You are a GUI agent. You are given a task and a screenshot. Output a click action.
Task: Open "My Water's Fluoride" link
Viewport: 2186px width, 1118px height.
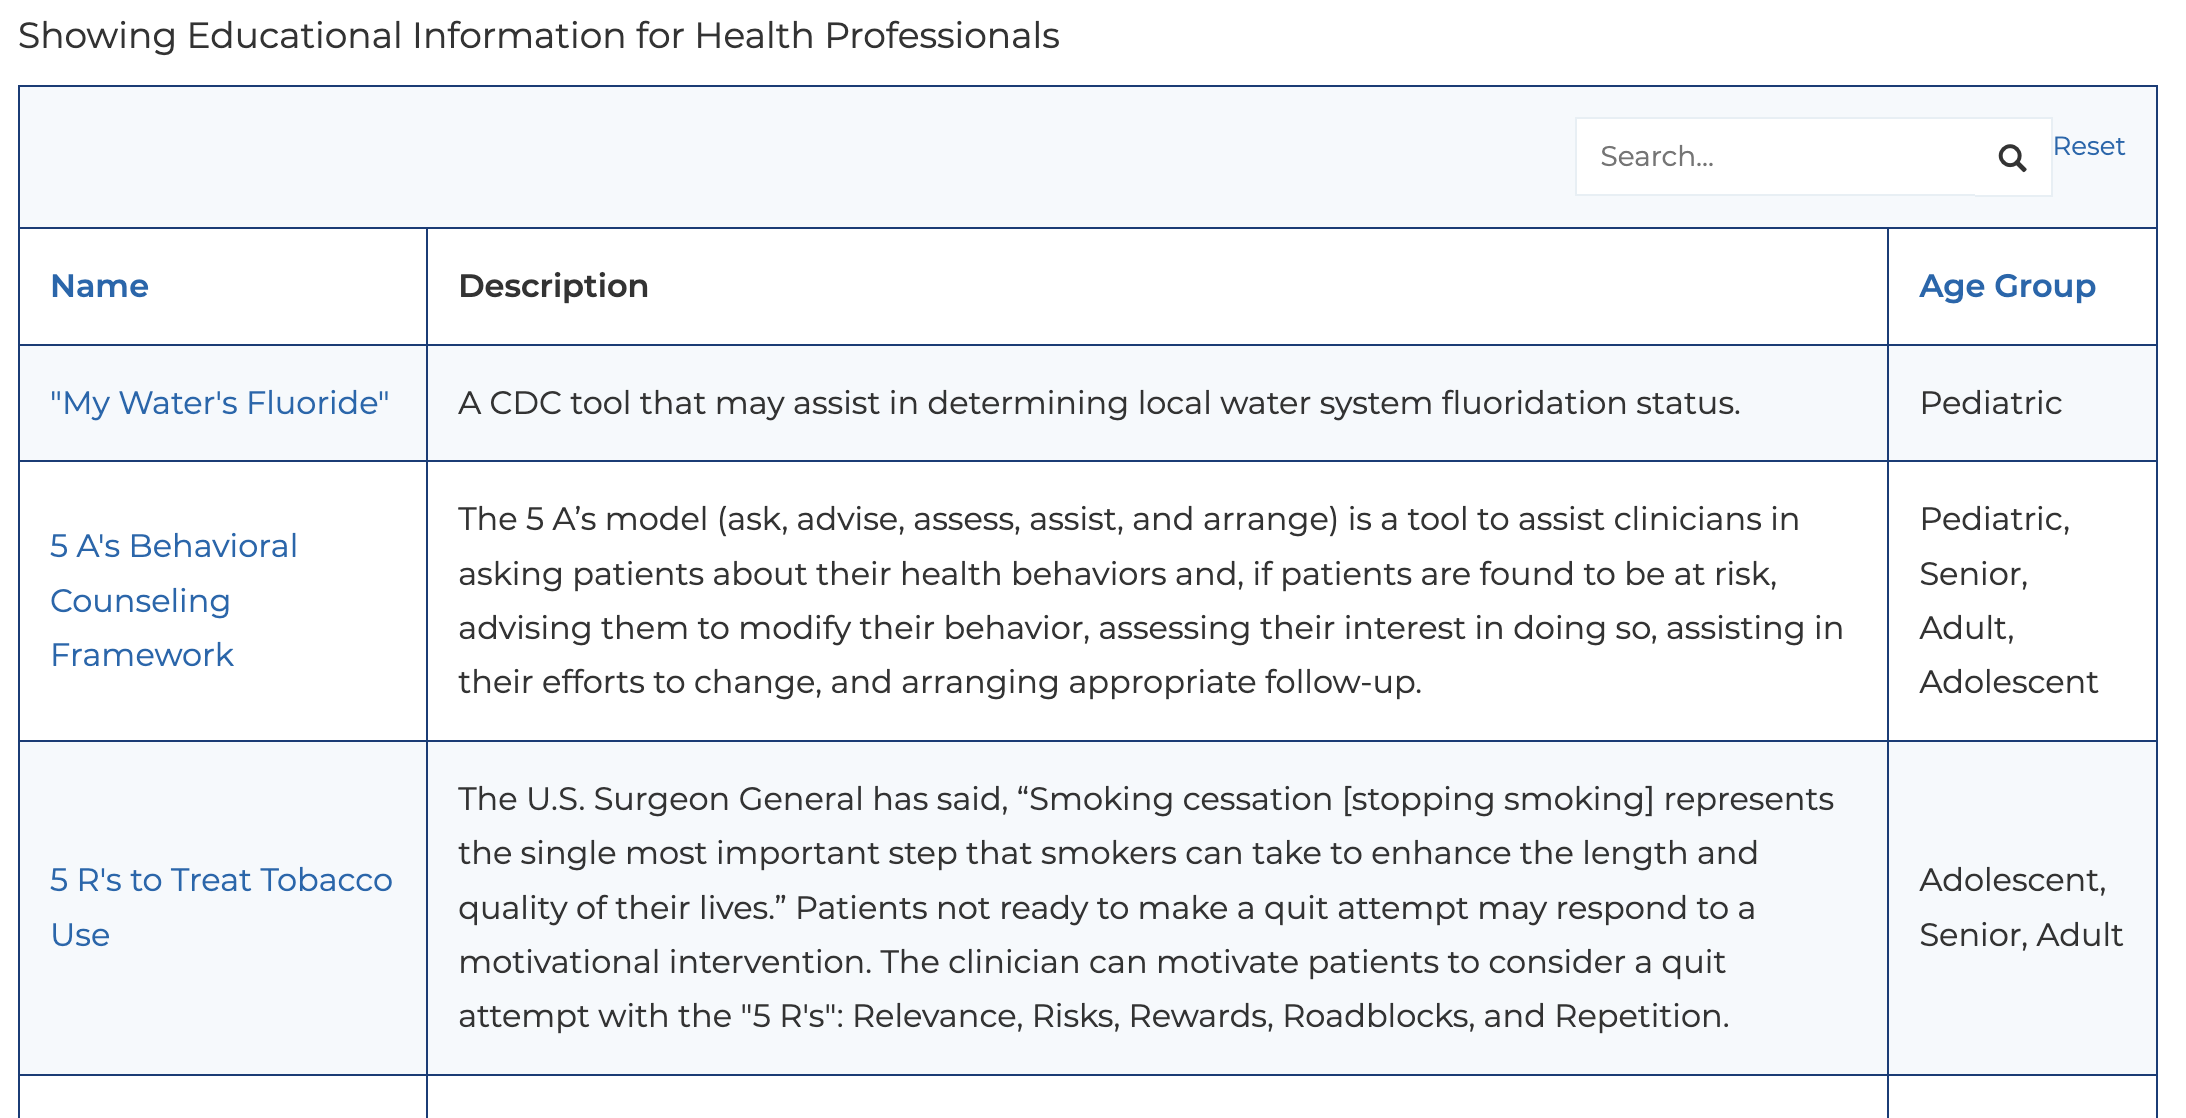click(220, 402)
